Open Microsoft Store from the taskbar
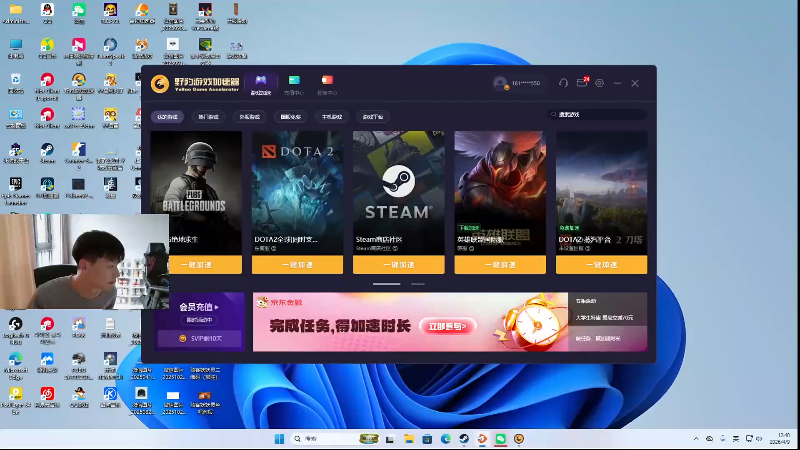The width and height of the screenshot is (800, 450). coord(427,439)
